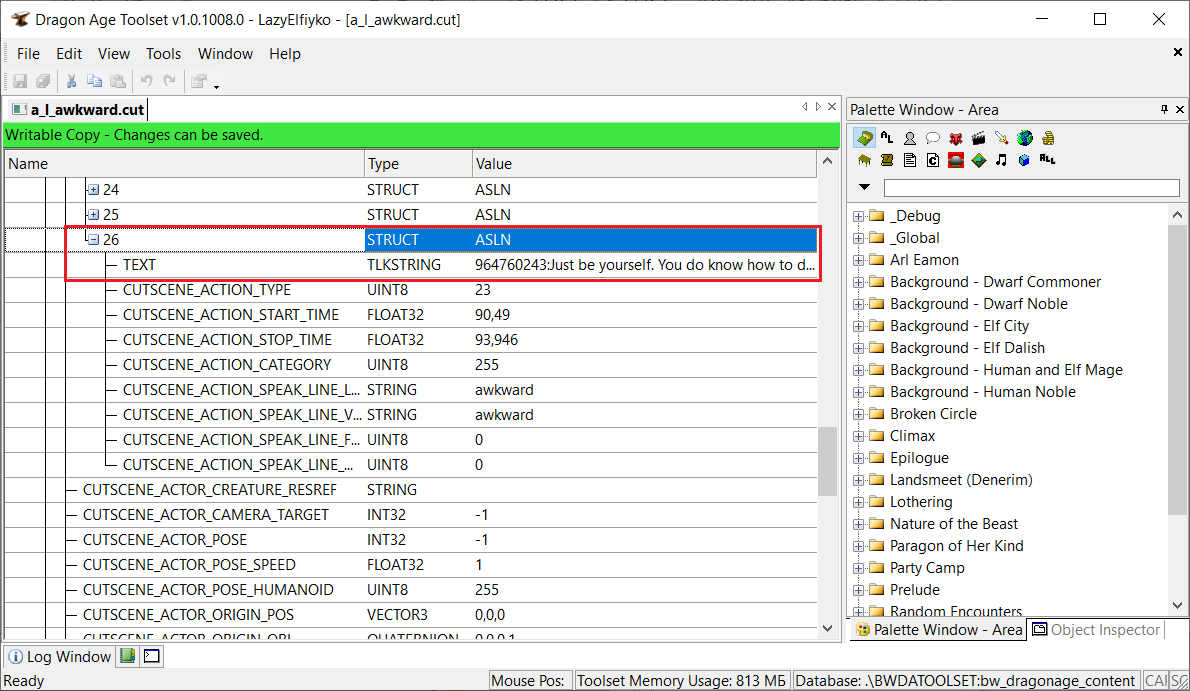1190x691 pixels.
Task: Select the Merchant gold coins palette icon
Action: tap(1048, 138)
